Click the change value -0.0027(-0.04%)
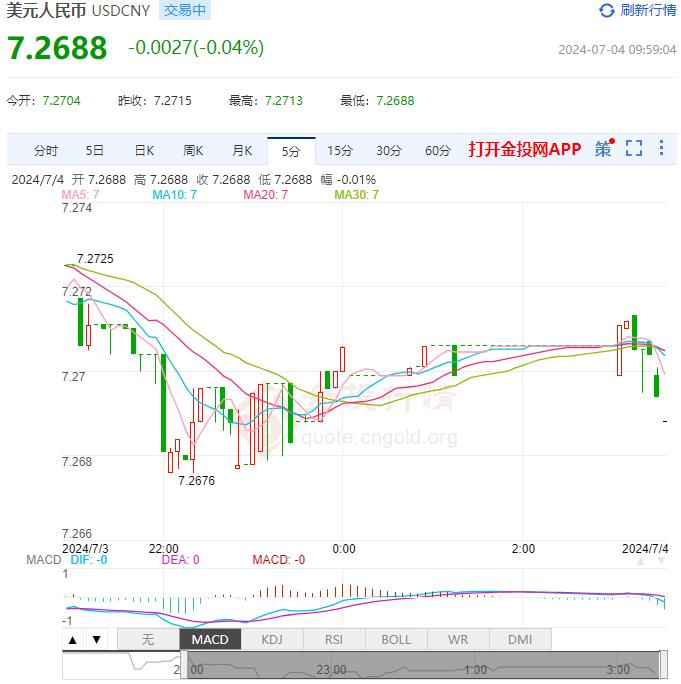 click(x=196, y=48)
